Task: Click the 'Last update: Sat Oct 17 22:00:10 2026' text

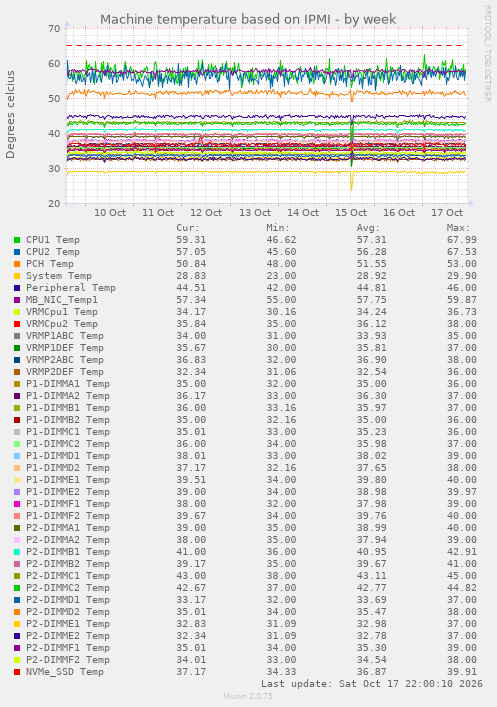Action: (372, 684)
